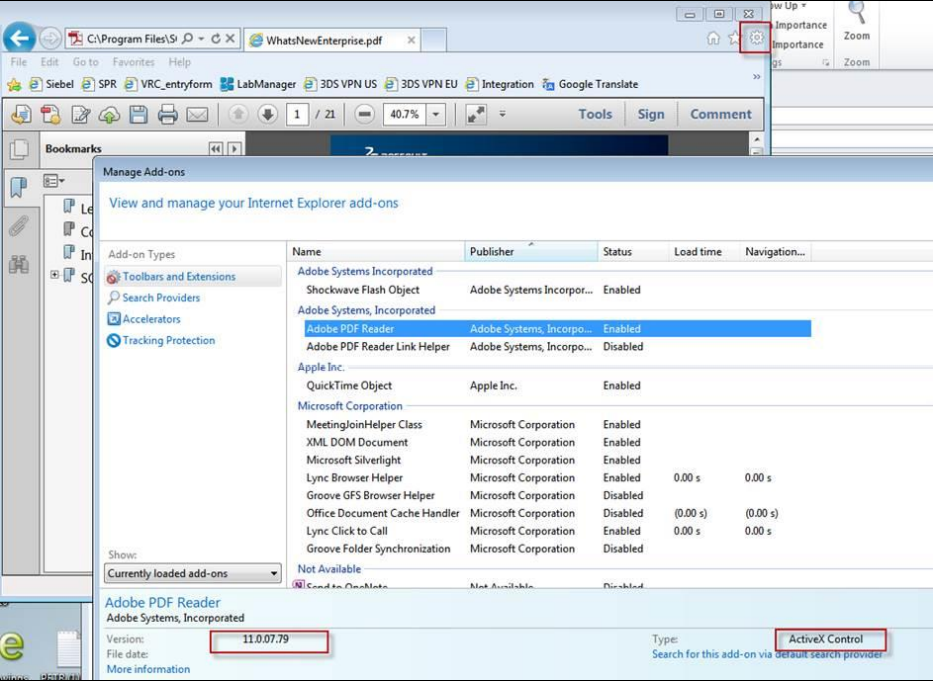
Task: Go to next PDF page arrow
Action: click(268, 114)
